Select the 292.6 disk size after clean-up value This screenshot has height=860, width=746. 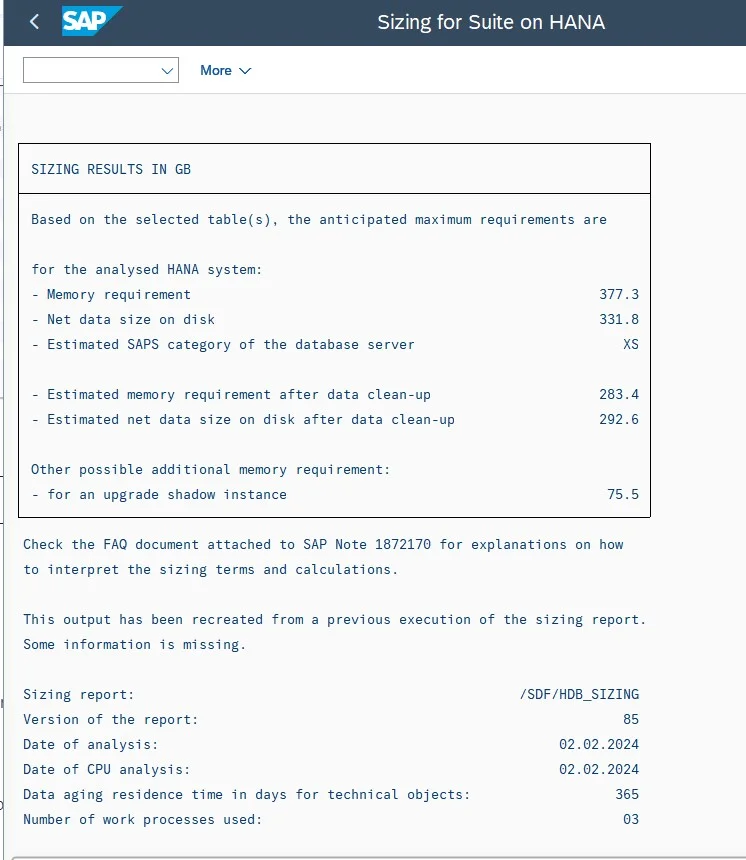coord(619,420)
